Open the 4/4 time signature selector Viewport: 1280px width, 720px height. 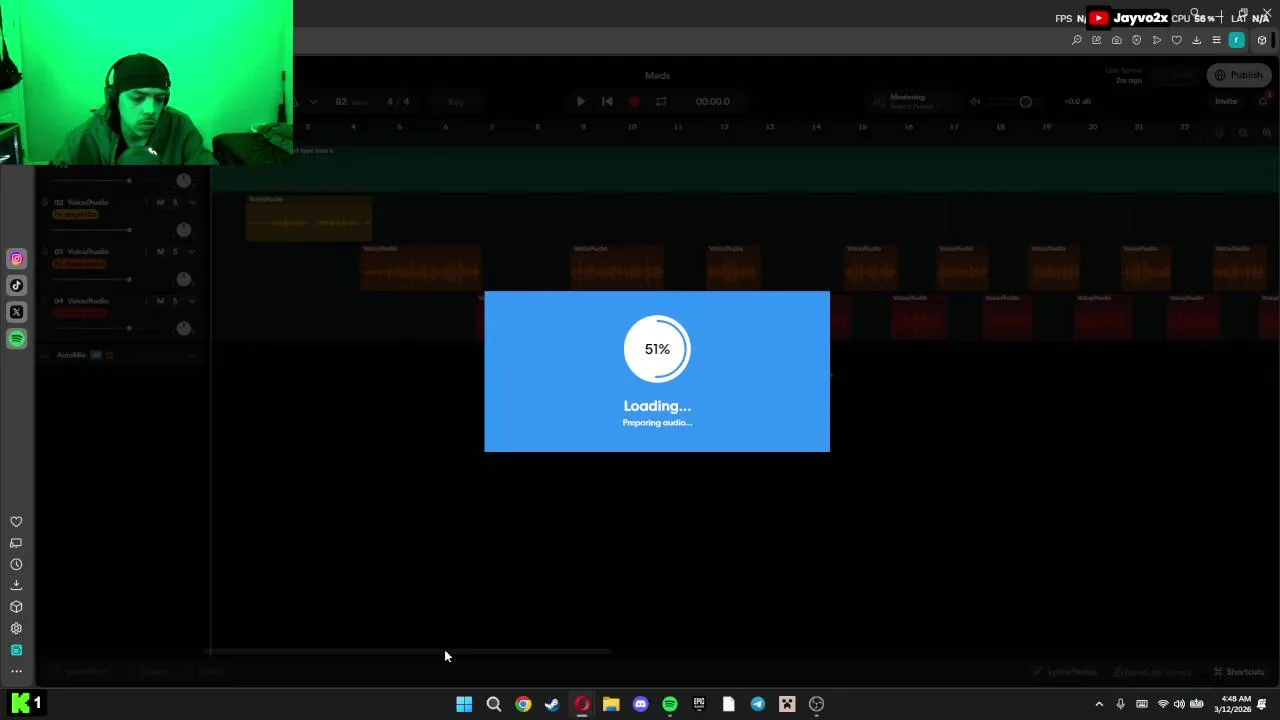[x=398, y=101]
